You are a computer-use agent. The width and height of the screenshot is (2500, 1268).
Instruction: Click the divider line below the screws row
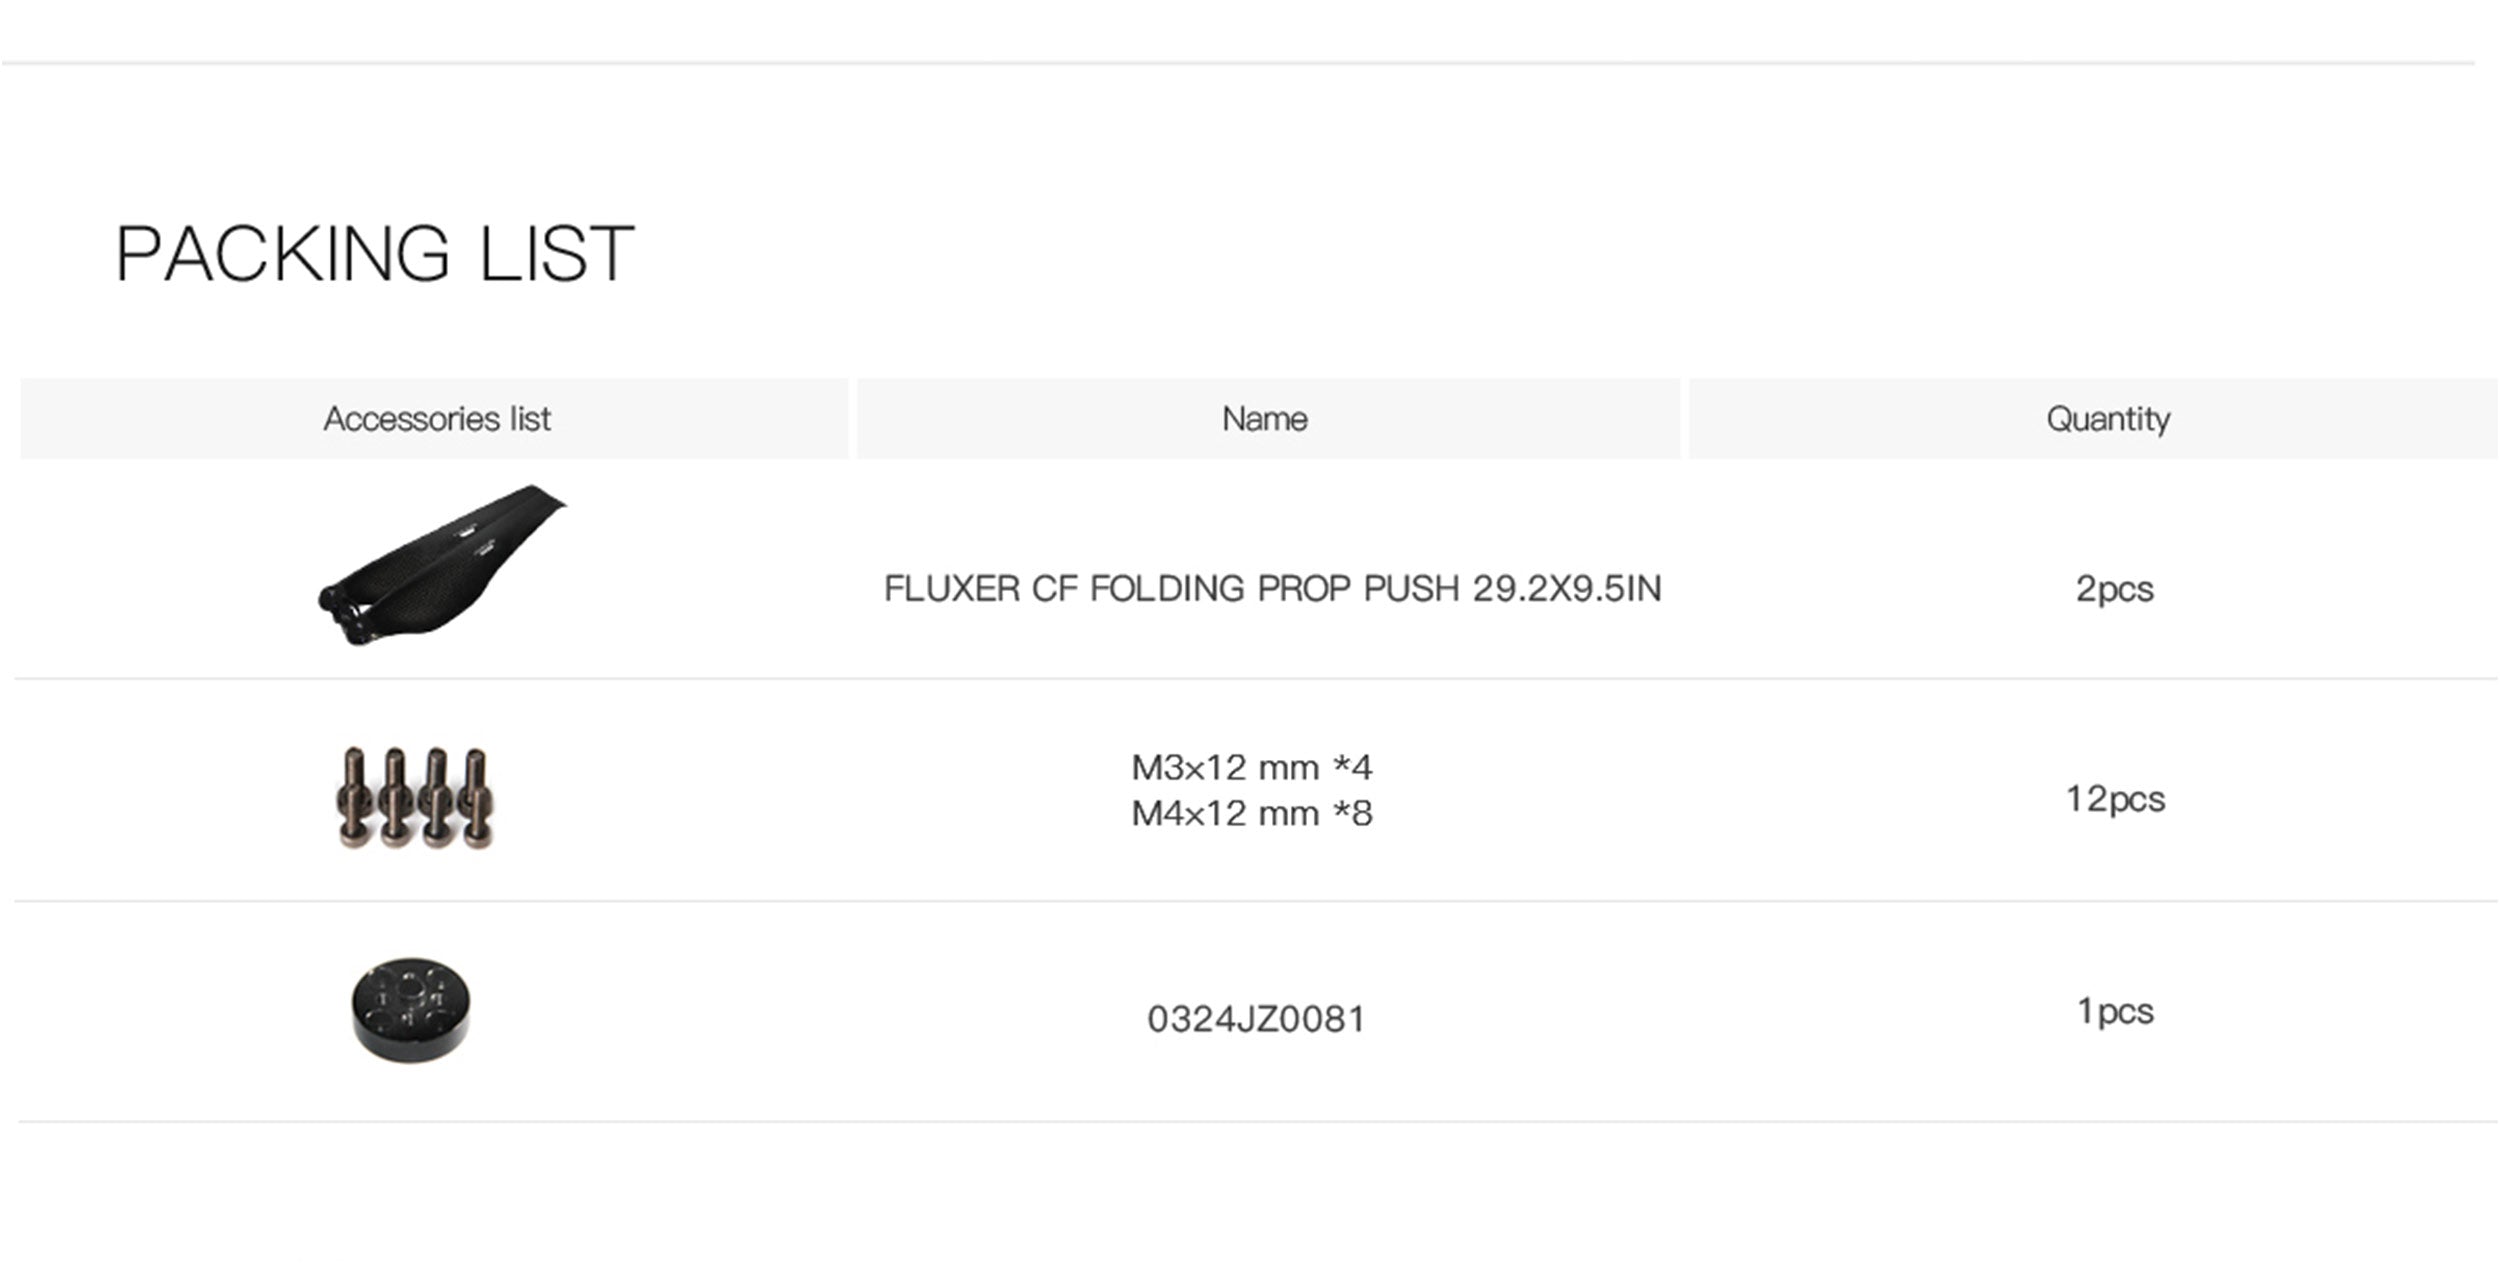[x=1256, y=901]
